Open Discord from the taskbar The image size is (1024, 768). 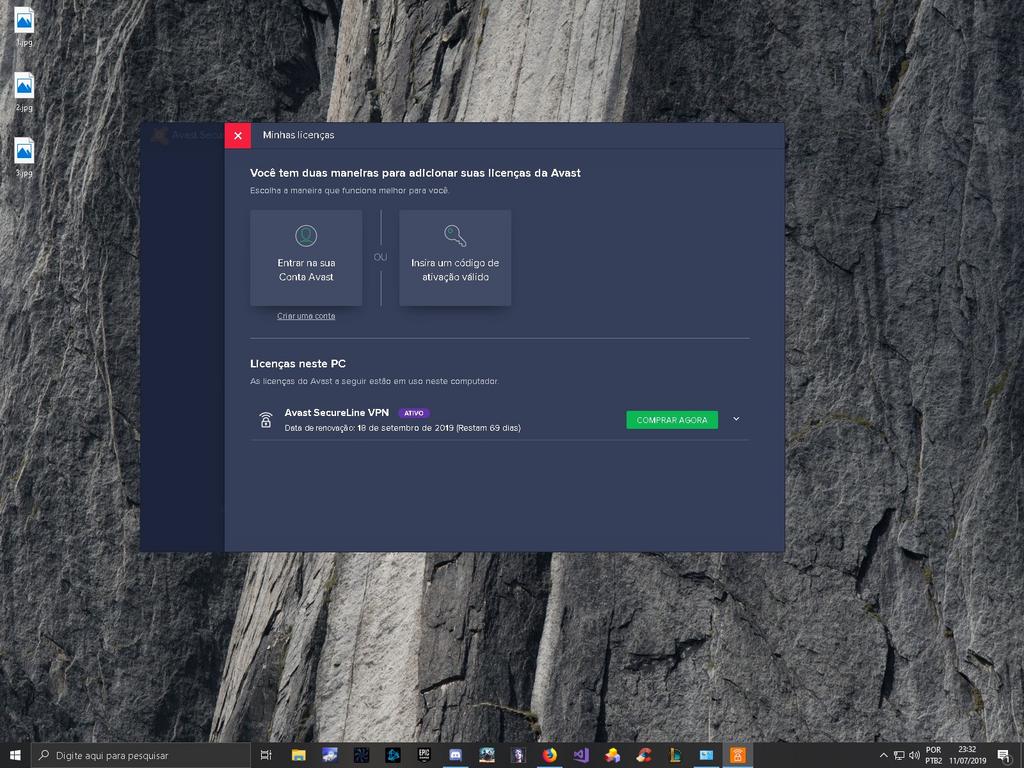point(455,755)
